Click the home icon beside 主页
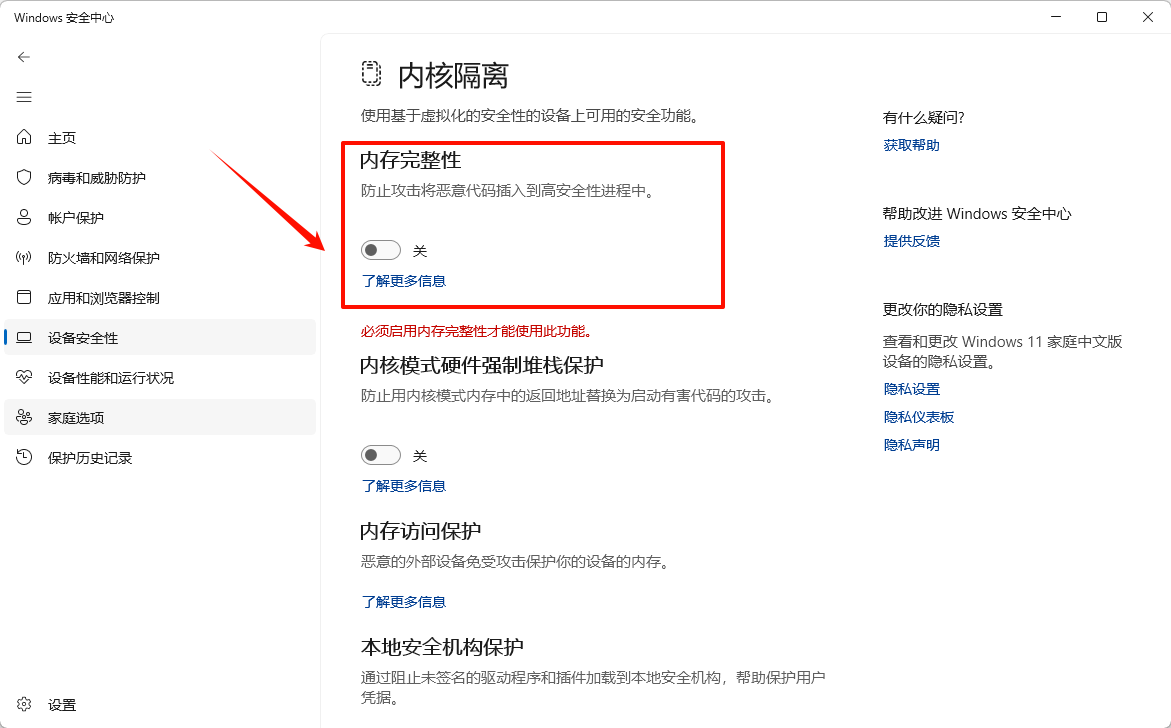 pyautogui.click(x=24, y=137)
